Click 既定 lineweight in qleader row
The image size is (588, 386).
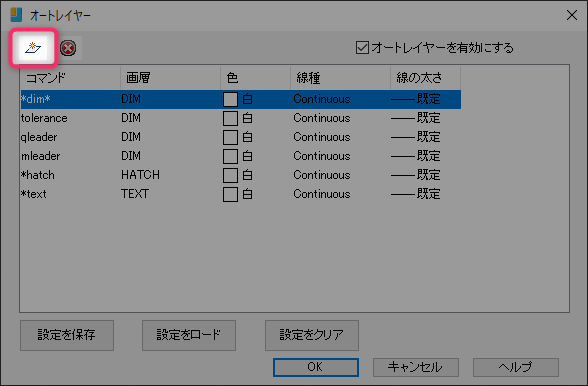pyautogui.click(x=416, y=137)
